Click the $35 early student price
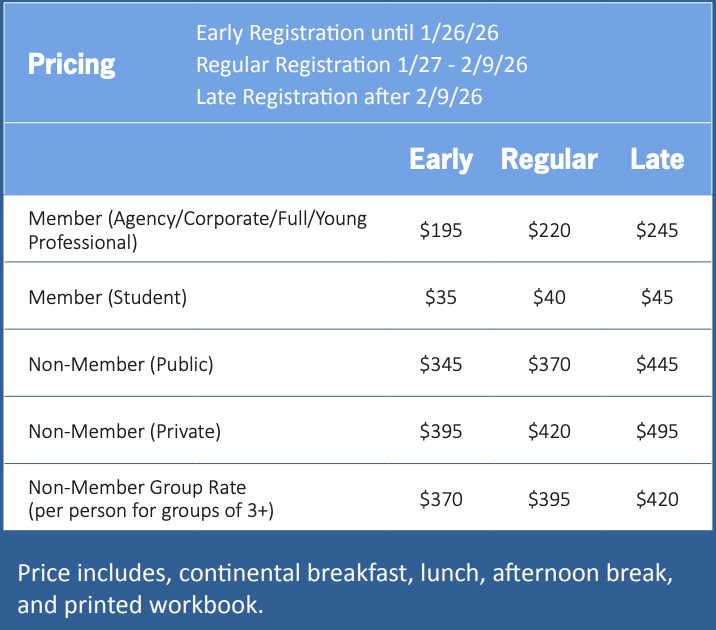This screenshot has width=716, height=630. point(441,297)
